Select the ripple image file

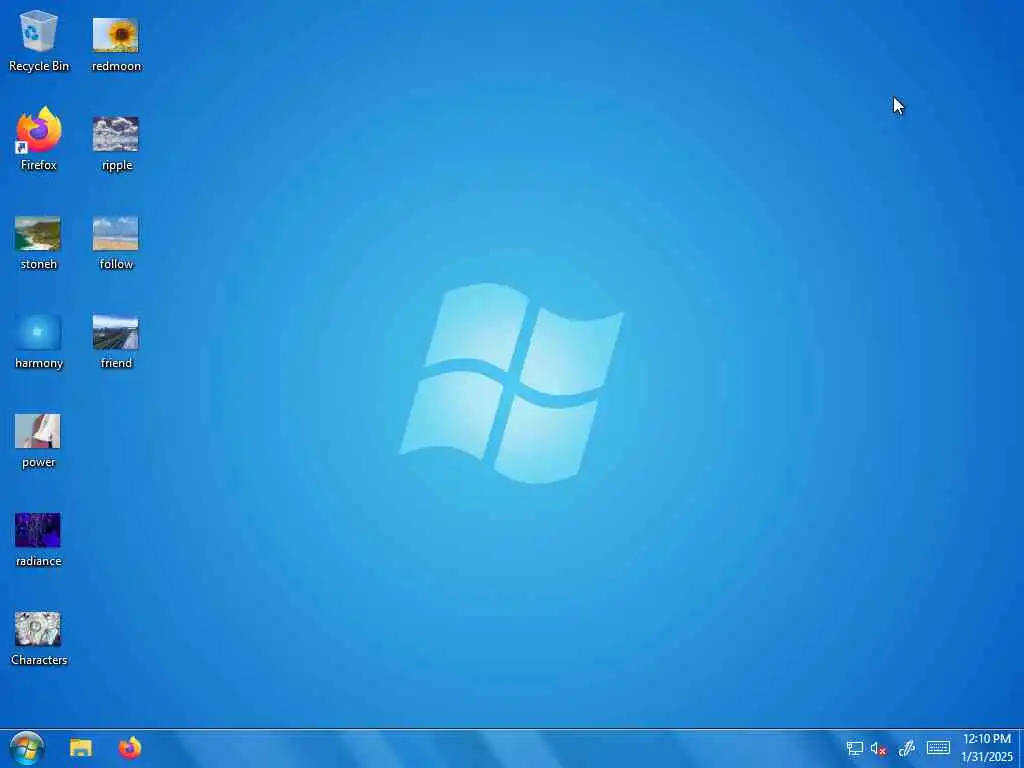116,143
